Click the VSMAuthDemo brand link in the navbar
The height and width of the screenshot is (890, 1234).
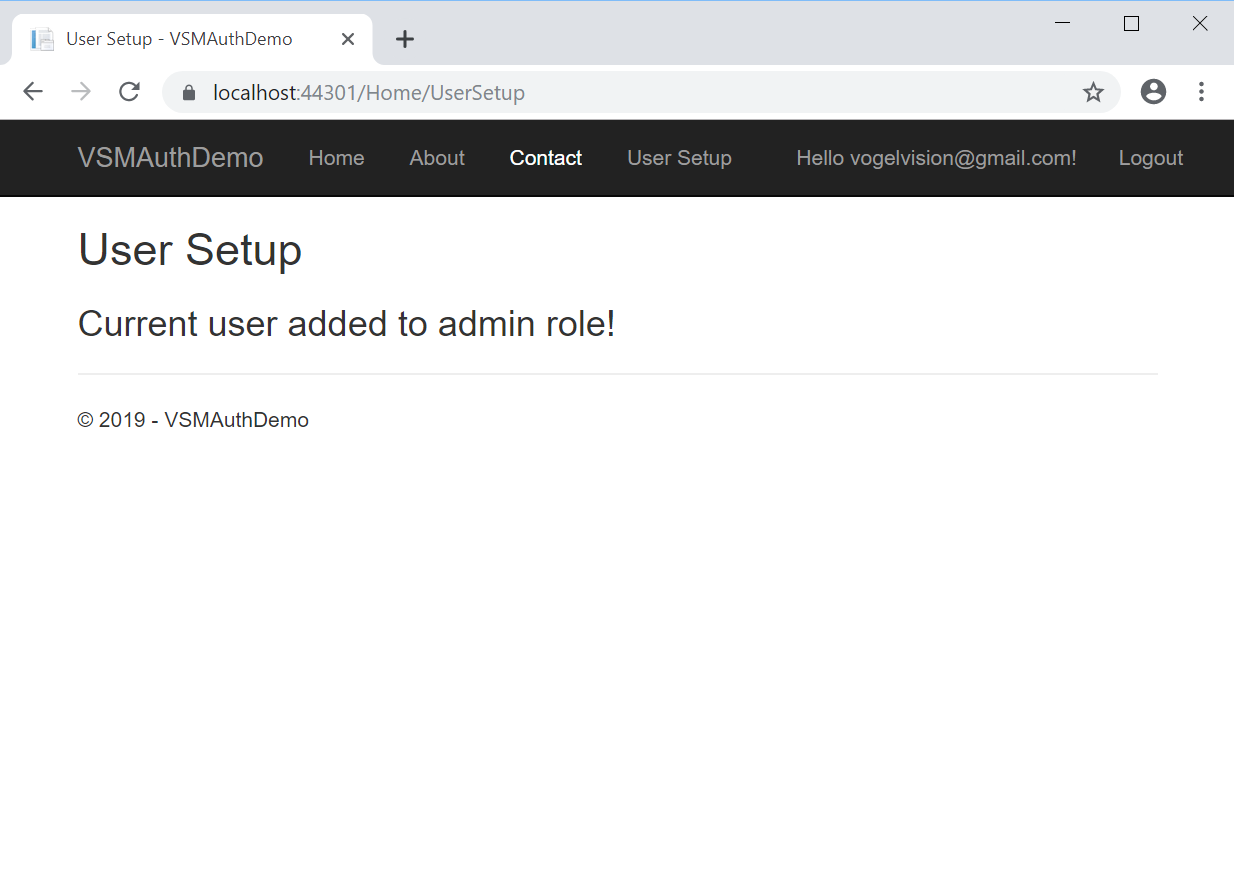pyautogui.click(x=170, y=158)
